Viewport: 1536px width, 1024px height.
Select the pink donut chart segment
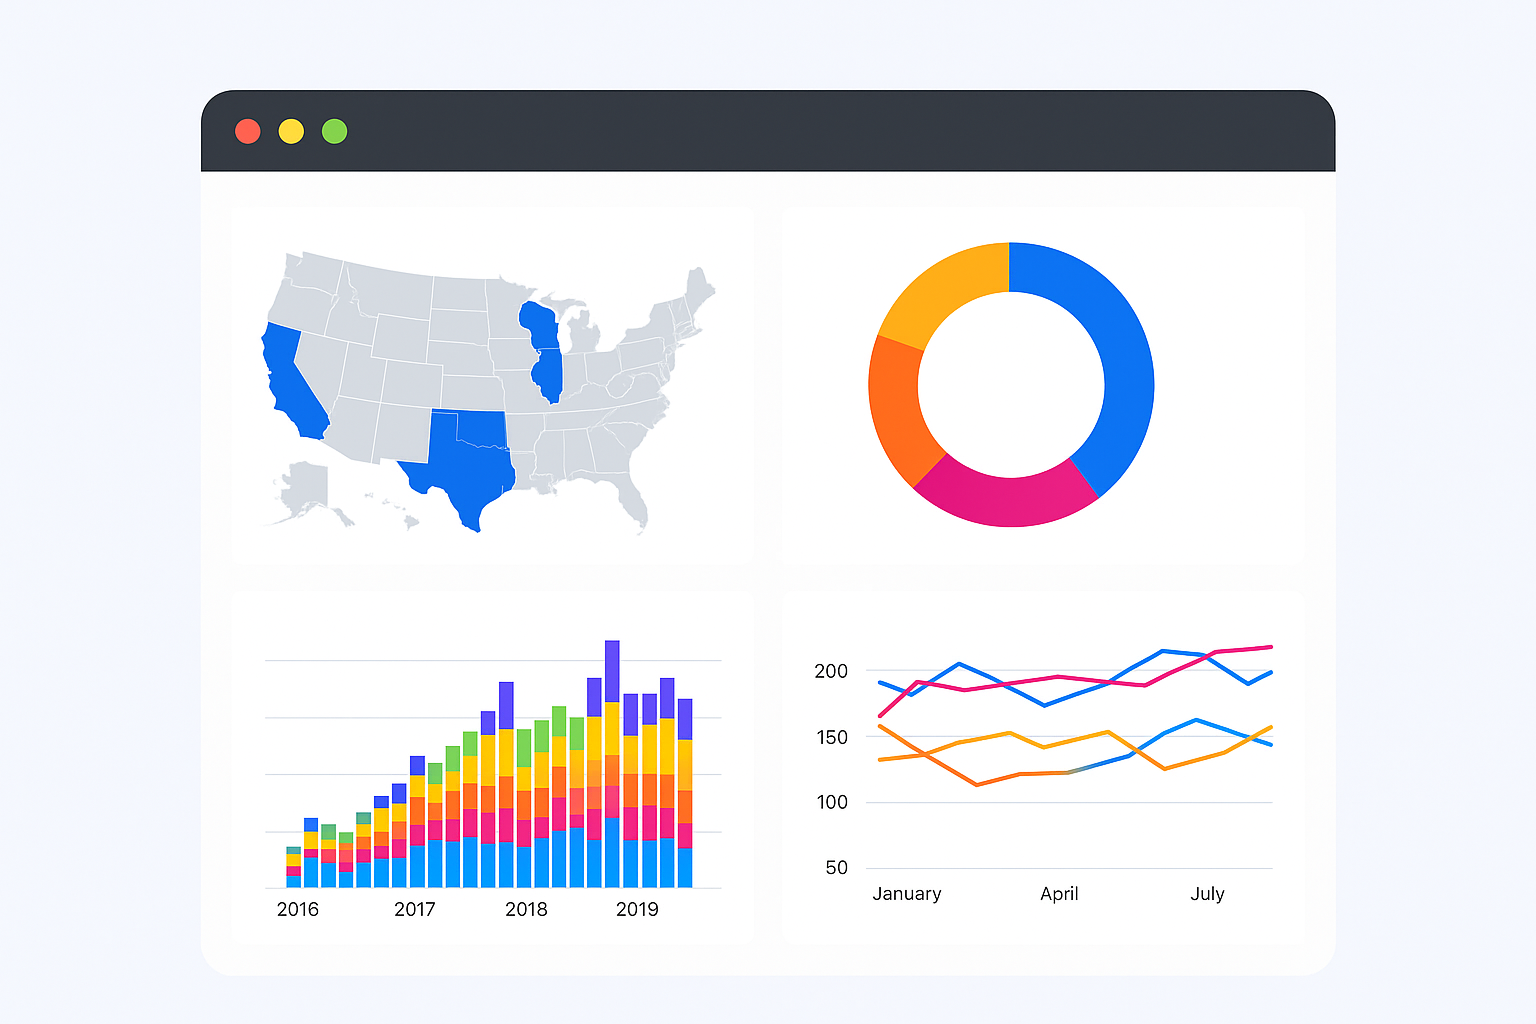pyautogui.click(x=1005, y=498)
